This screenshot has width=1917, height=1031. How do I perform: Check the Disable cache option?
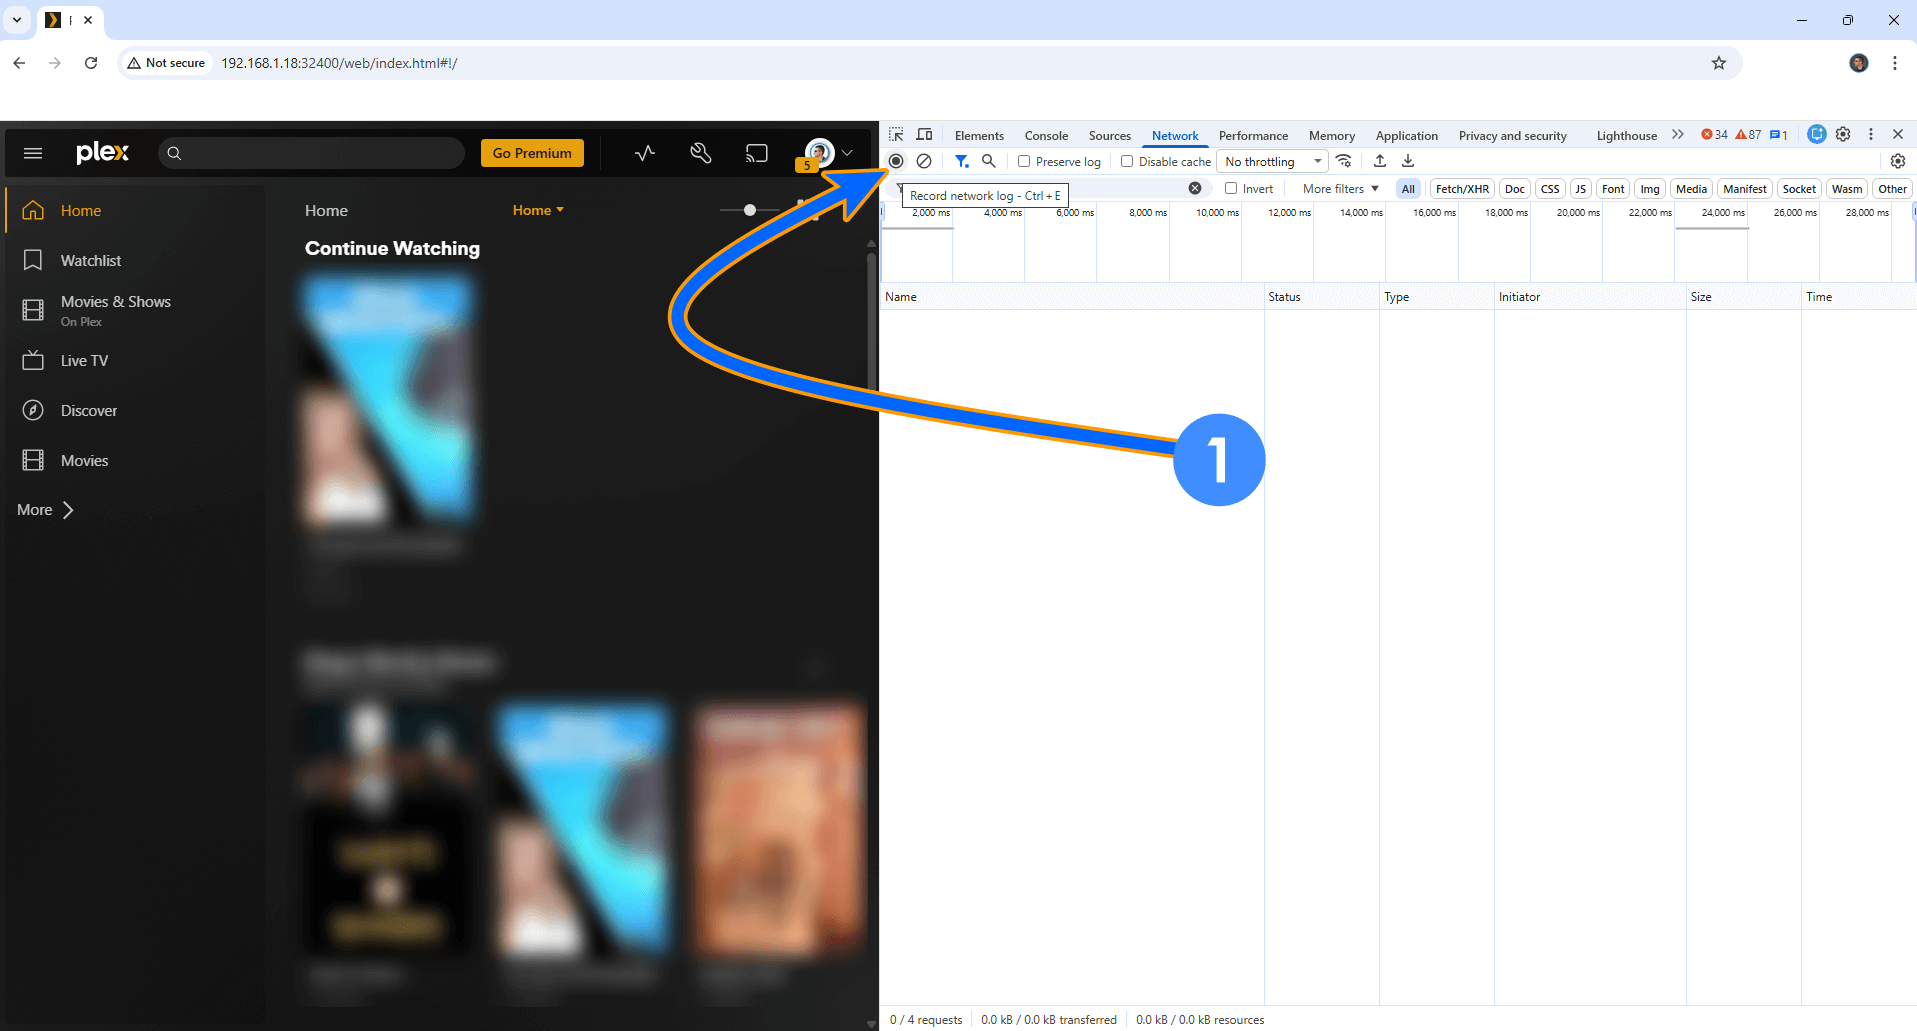coord(1127,161)
